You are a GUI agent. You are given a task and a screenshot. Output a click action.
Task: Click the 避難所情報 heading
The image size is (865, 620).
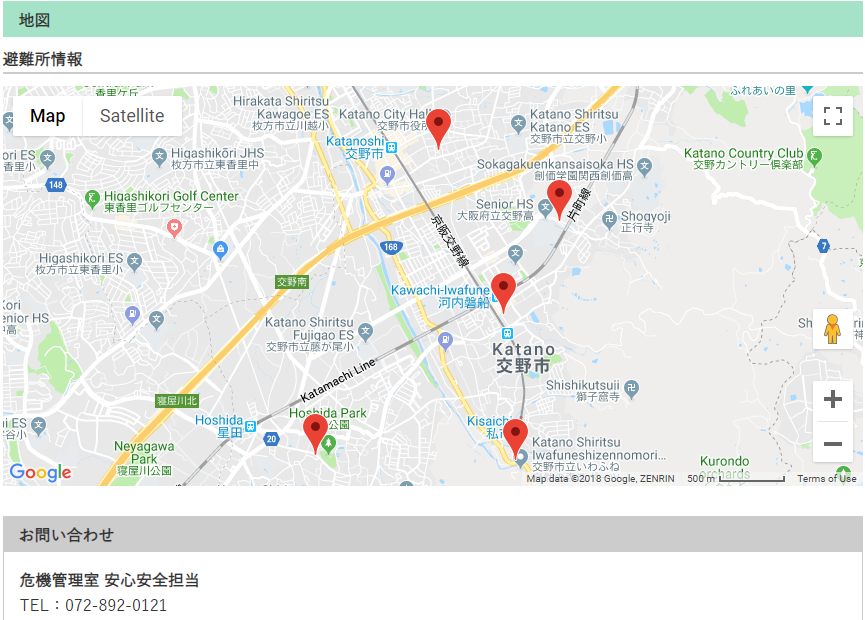(42, 59)
